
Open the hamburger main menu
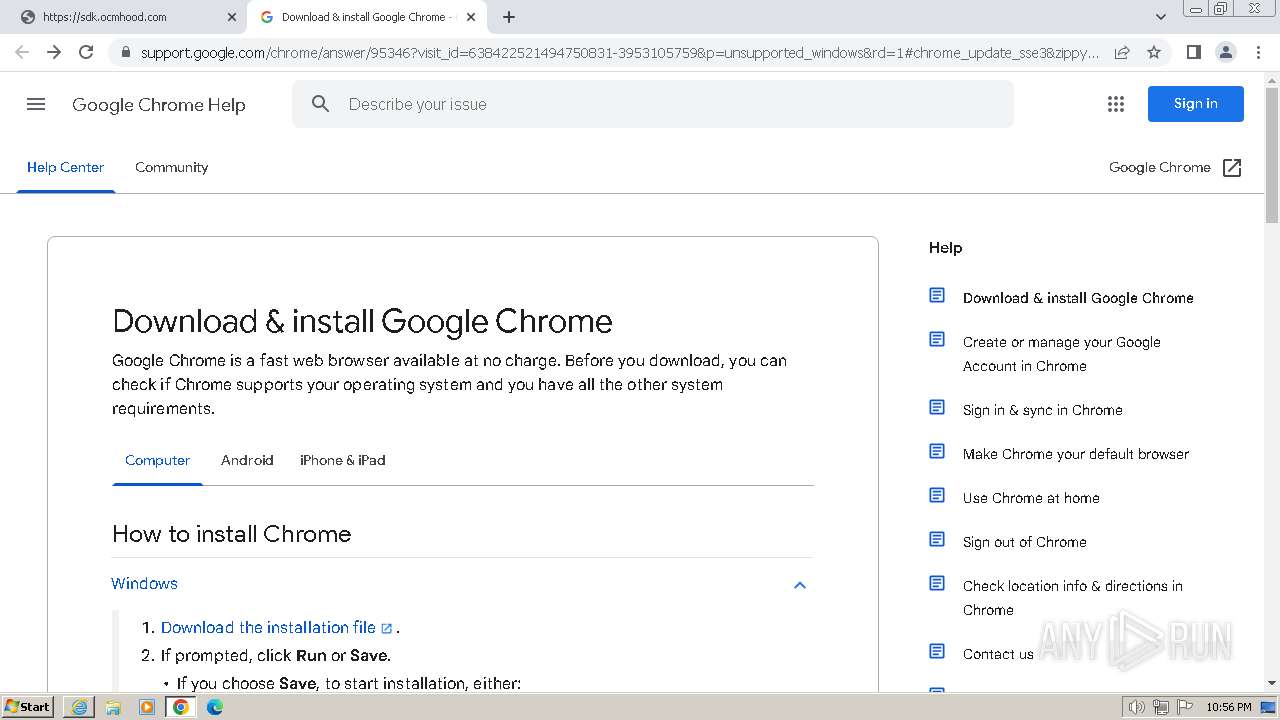[x=36, y=104]
